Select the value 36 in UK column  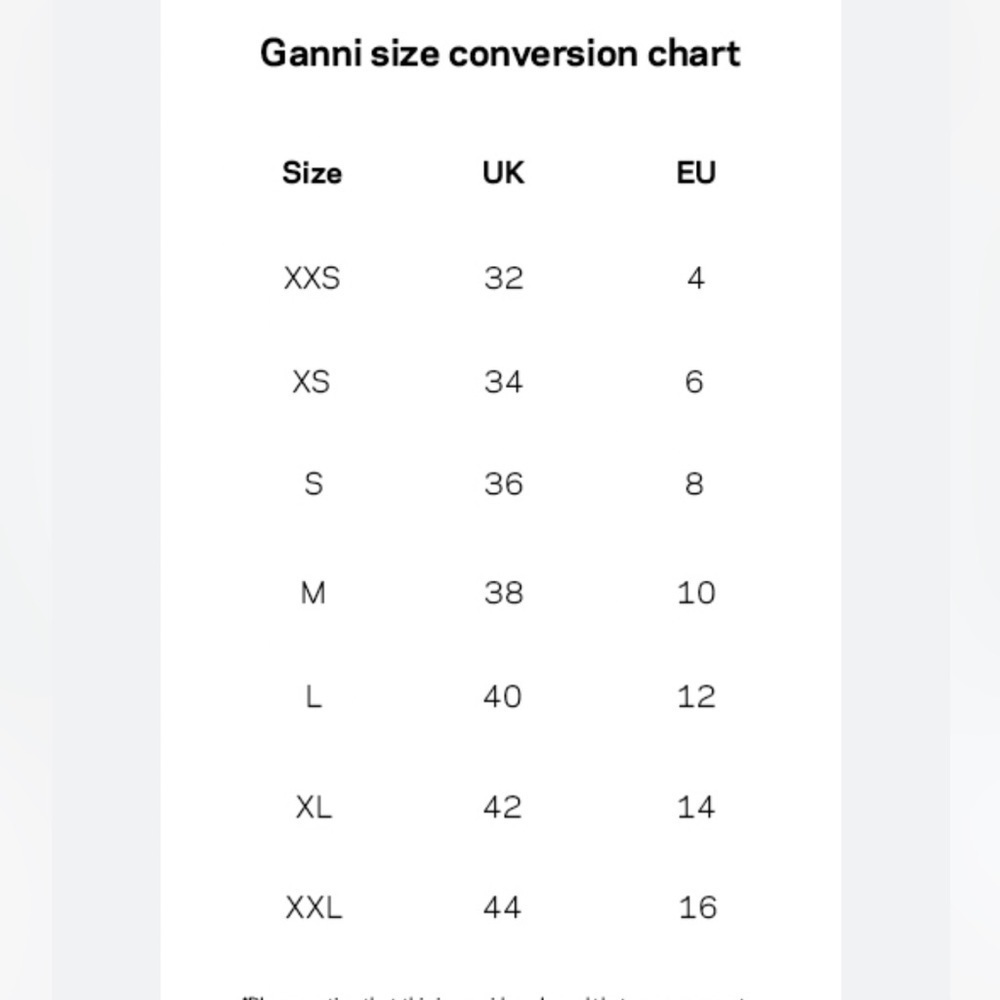click(503, 484)
